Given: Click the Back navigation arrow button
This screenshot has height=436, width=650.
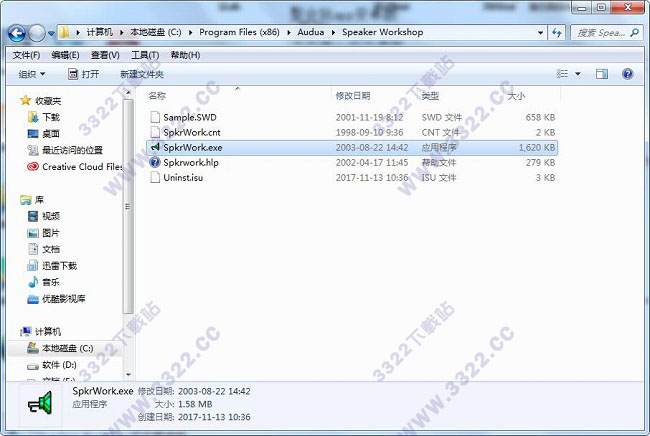Looking at the screenshot, I should (x=17, y=33).
